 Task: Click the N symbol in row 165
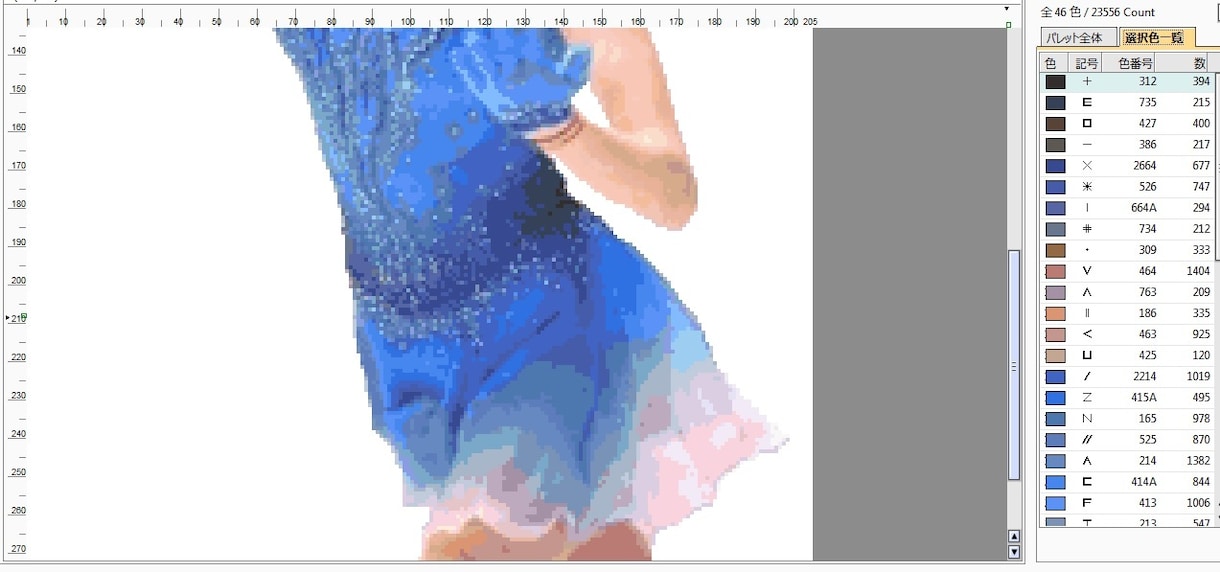1087,419
